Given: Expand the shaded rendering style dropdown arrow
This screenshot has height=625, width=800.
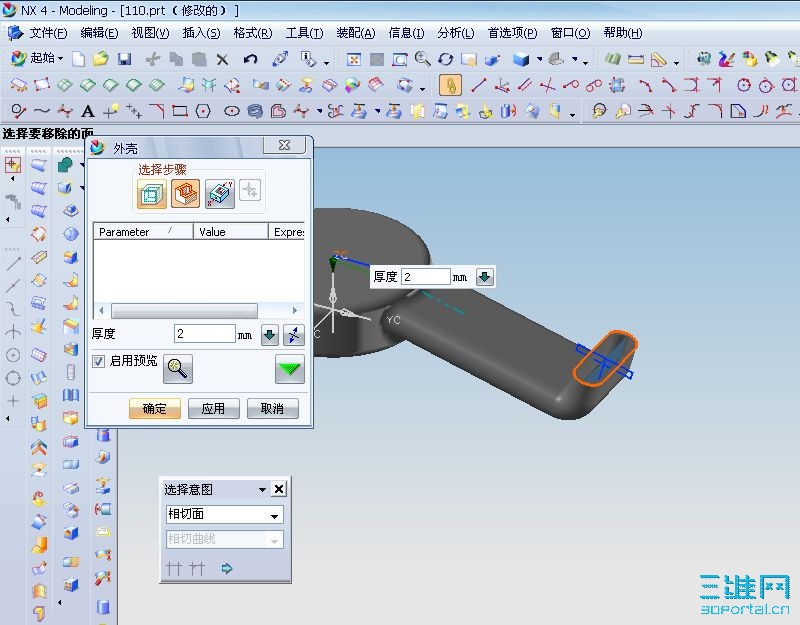Looking at the screenshot, I should tap(539, 59).
